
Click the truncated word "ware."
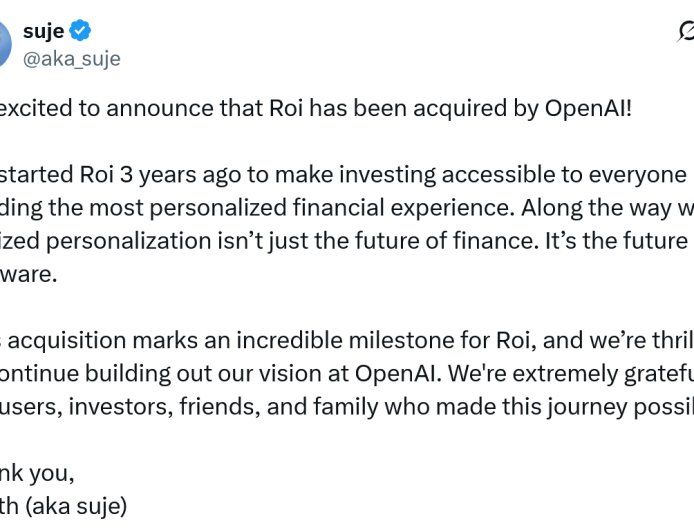click(31, 274)
